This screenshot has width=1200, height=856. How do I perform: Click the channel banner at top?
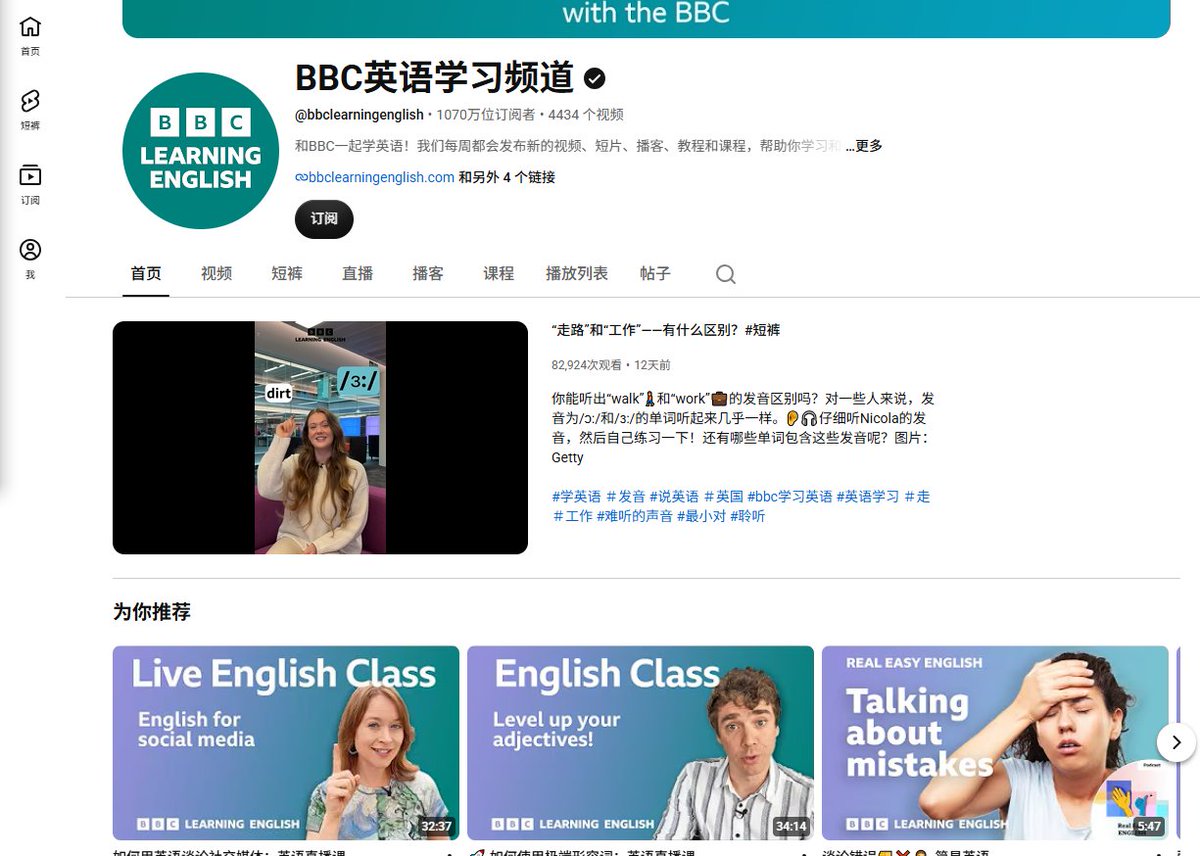(x=646, y=18)
